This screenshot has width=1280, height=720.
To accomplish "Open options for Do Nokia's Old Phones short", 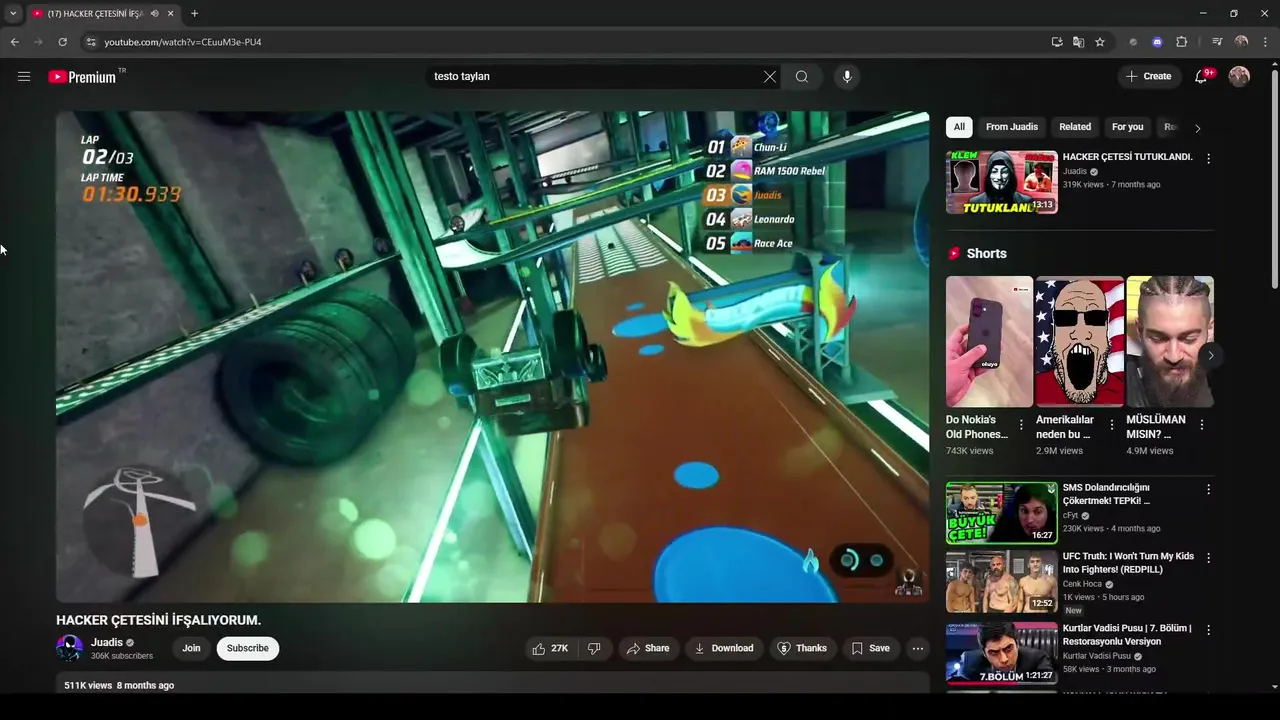I will 1021,425.
